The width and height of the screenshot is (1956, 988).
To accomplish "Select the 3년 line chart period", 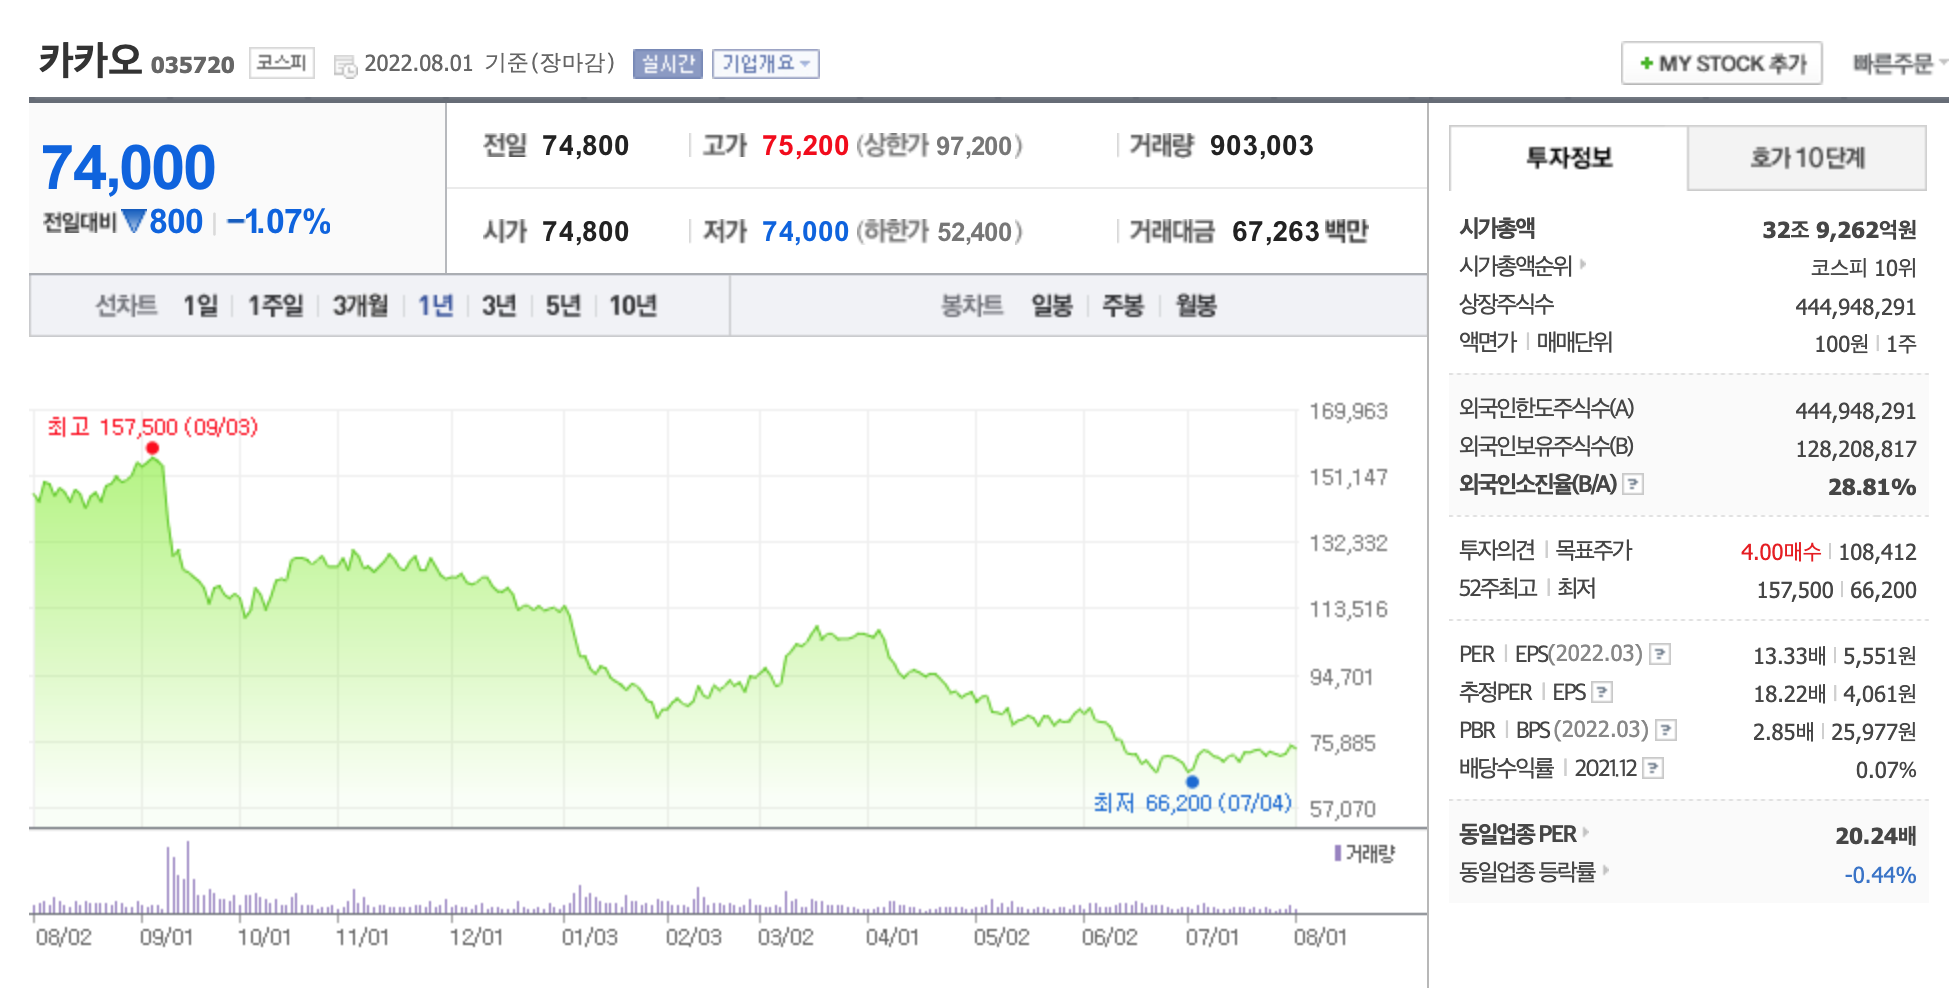I will [499, 306].
